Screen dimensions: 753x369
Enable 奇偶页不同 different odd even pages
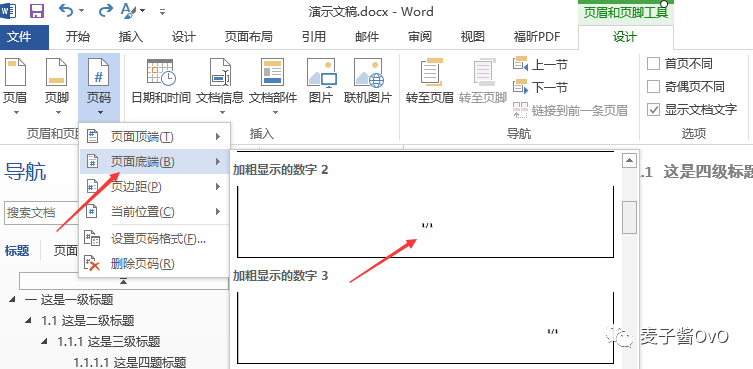(x=654, y=86)
